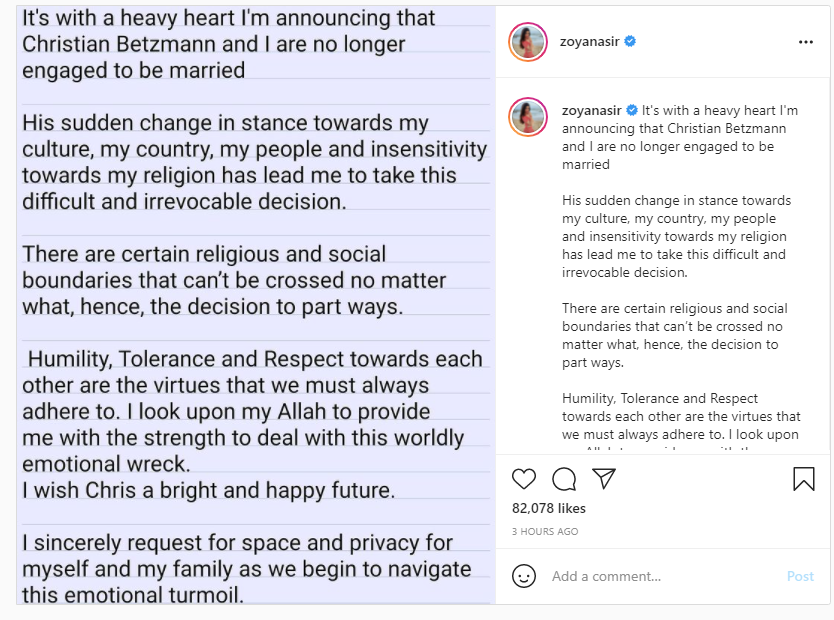Screen dimensions: 834x620
Task: Save post with the bookmark icon
Action: coord(804,479)
